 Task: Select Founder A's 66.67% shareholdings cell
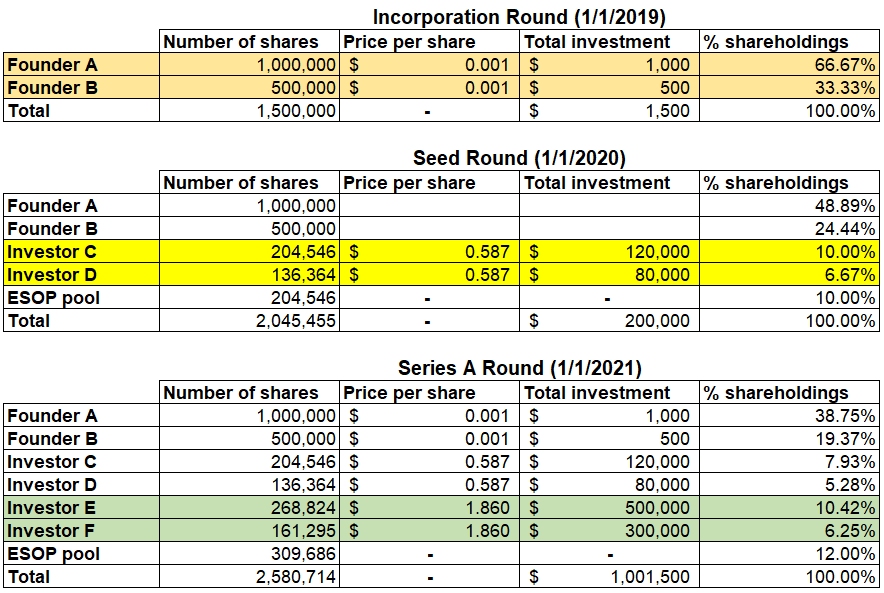pos(789,65)
